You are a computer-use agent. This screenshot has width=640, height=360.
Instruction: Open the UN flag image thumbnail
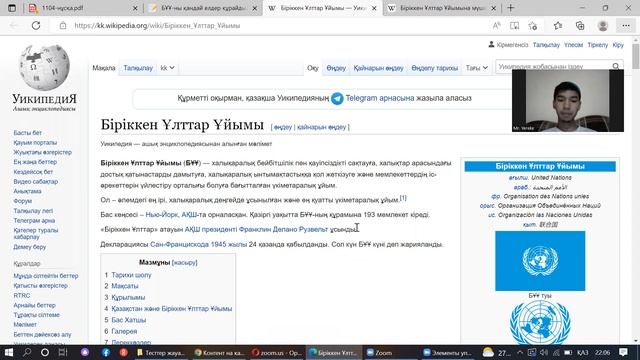pyautogui.click(x=540, y=261)
